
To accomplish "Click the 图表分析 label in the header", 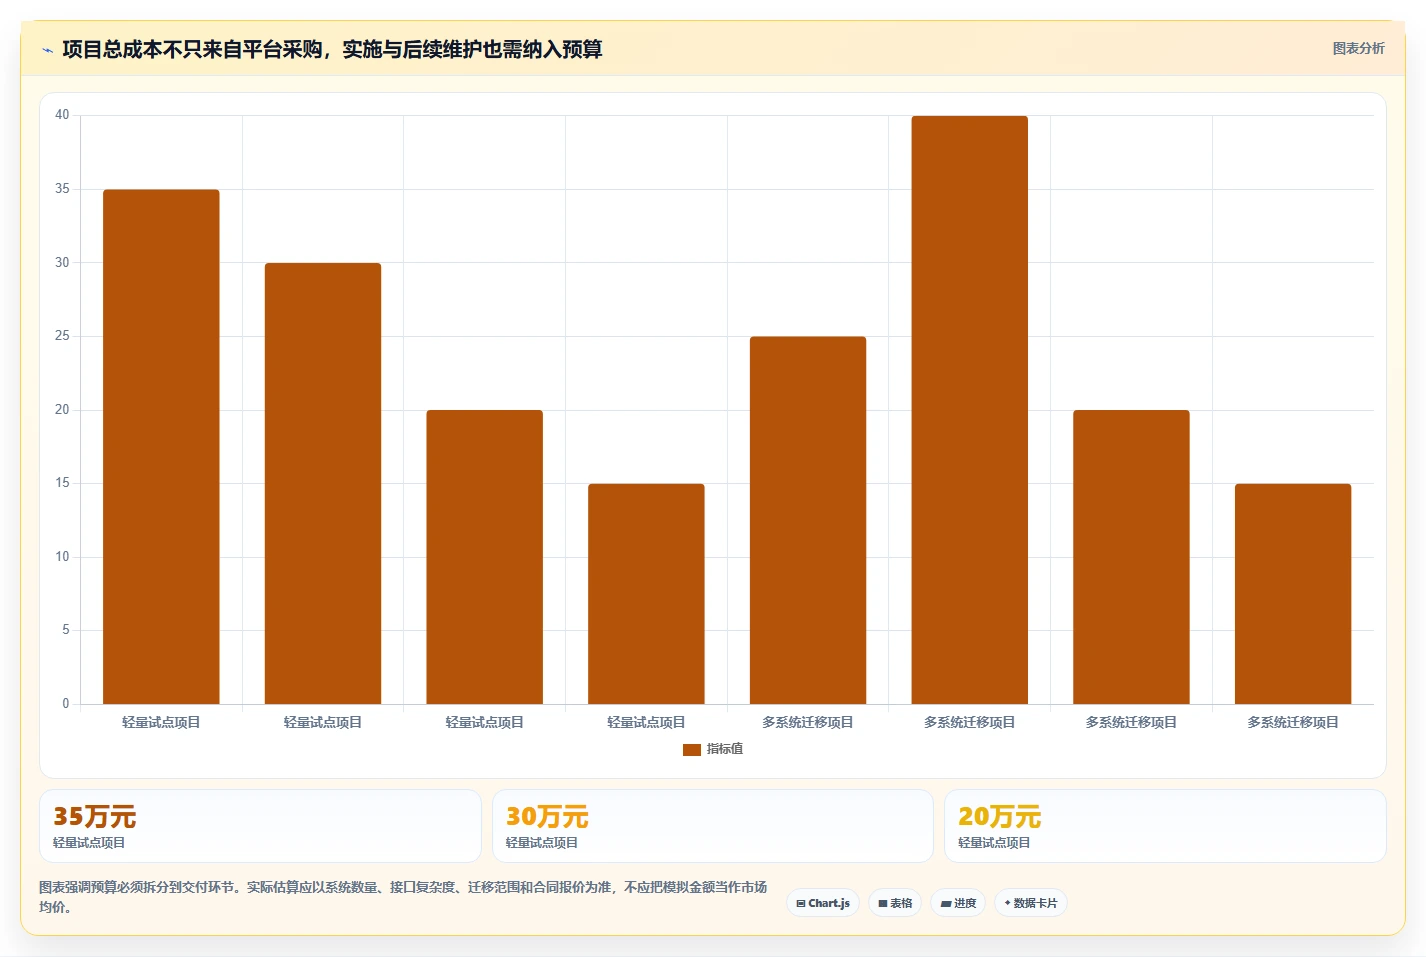I will point(1358,48).
